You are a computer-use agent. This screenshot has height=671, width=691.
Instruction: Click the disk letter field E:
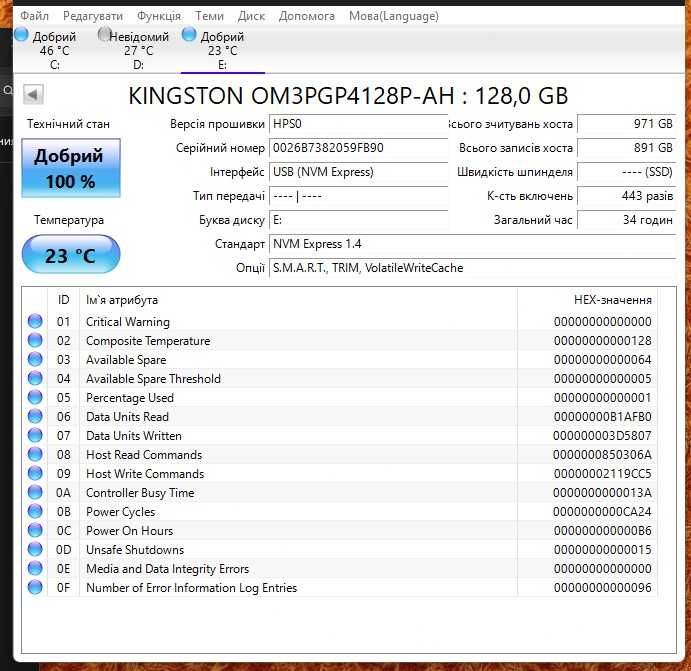click(358, 220)
